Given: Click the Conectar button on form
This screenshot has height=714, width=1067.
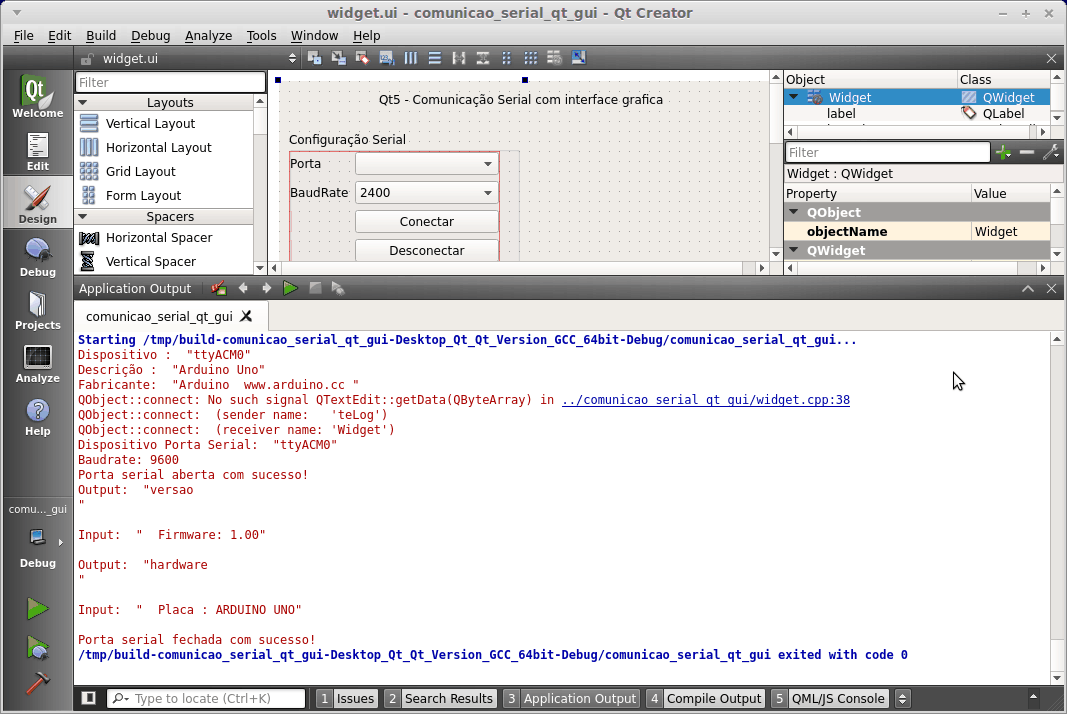Looking at the screenshot, I should (x=427, y=222).
